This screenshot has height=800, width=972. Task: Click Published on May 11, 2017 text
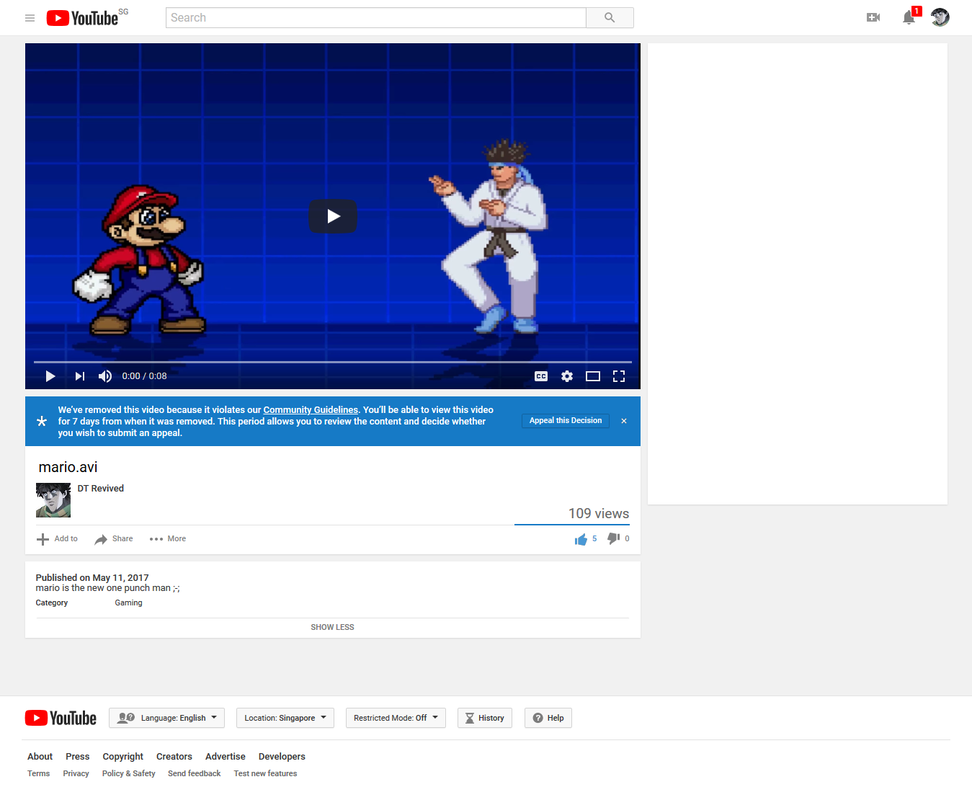(x=92, y=578)
